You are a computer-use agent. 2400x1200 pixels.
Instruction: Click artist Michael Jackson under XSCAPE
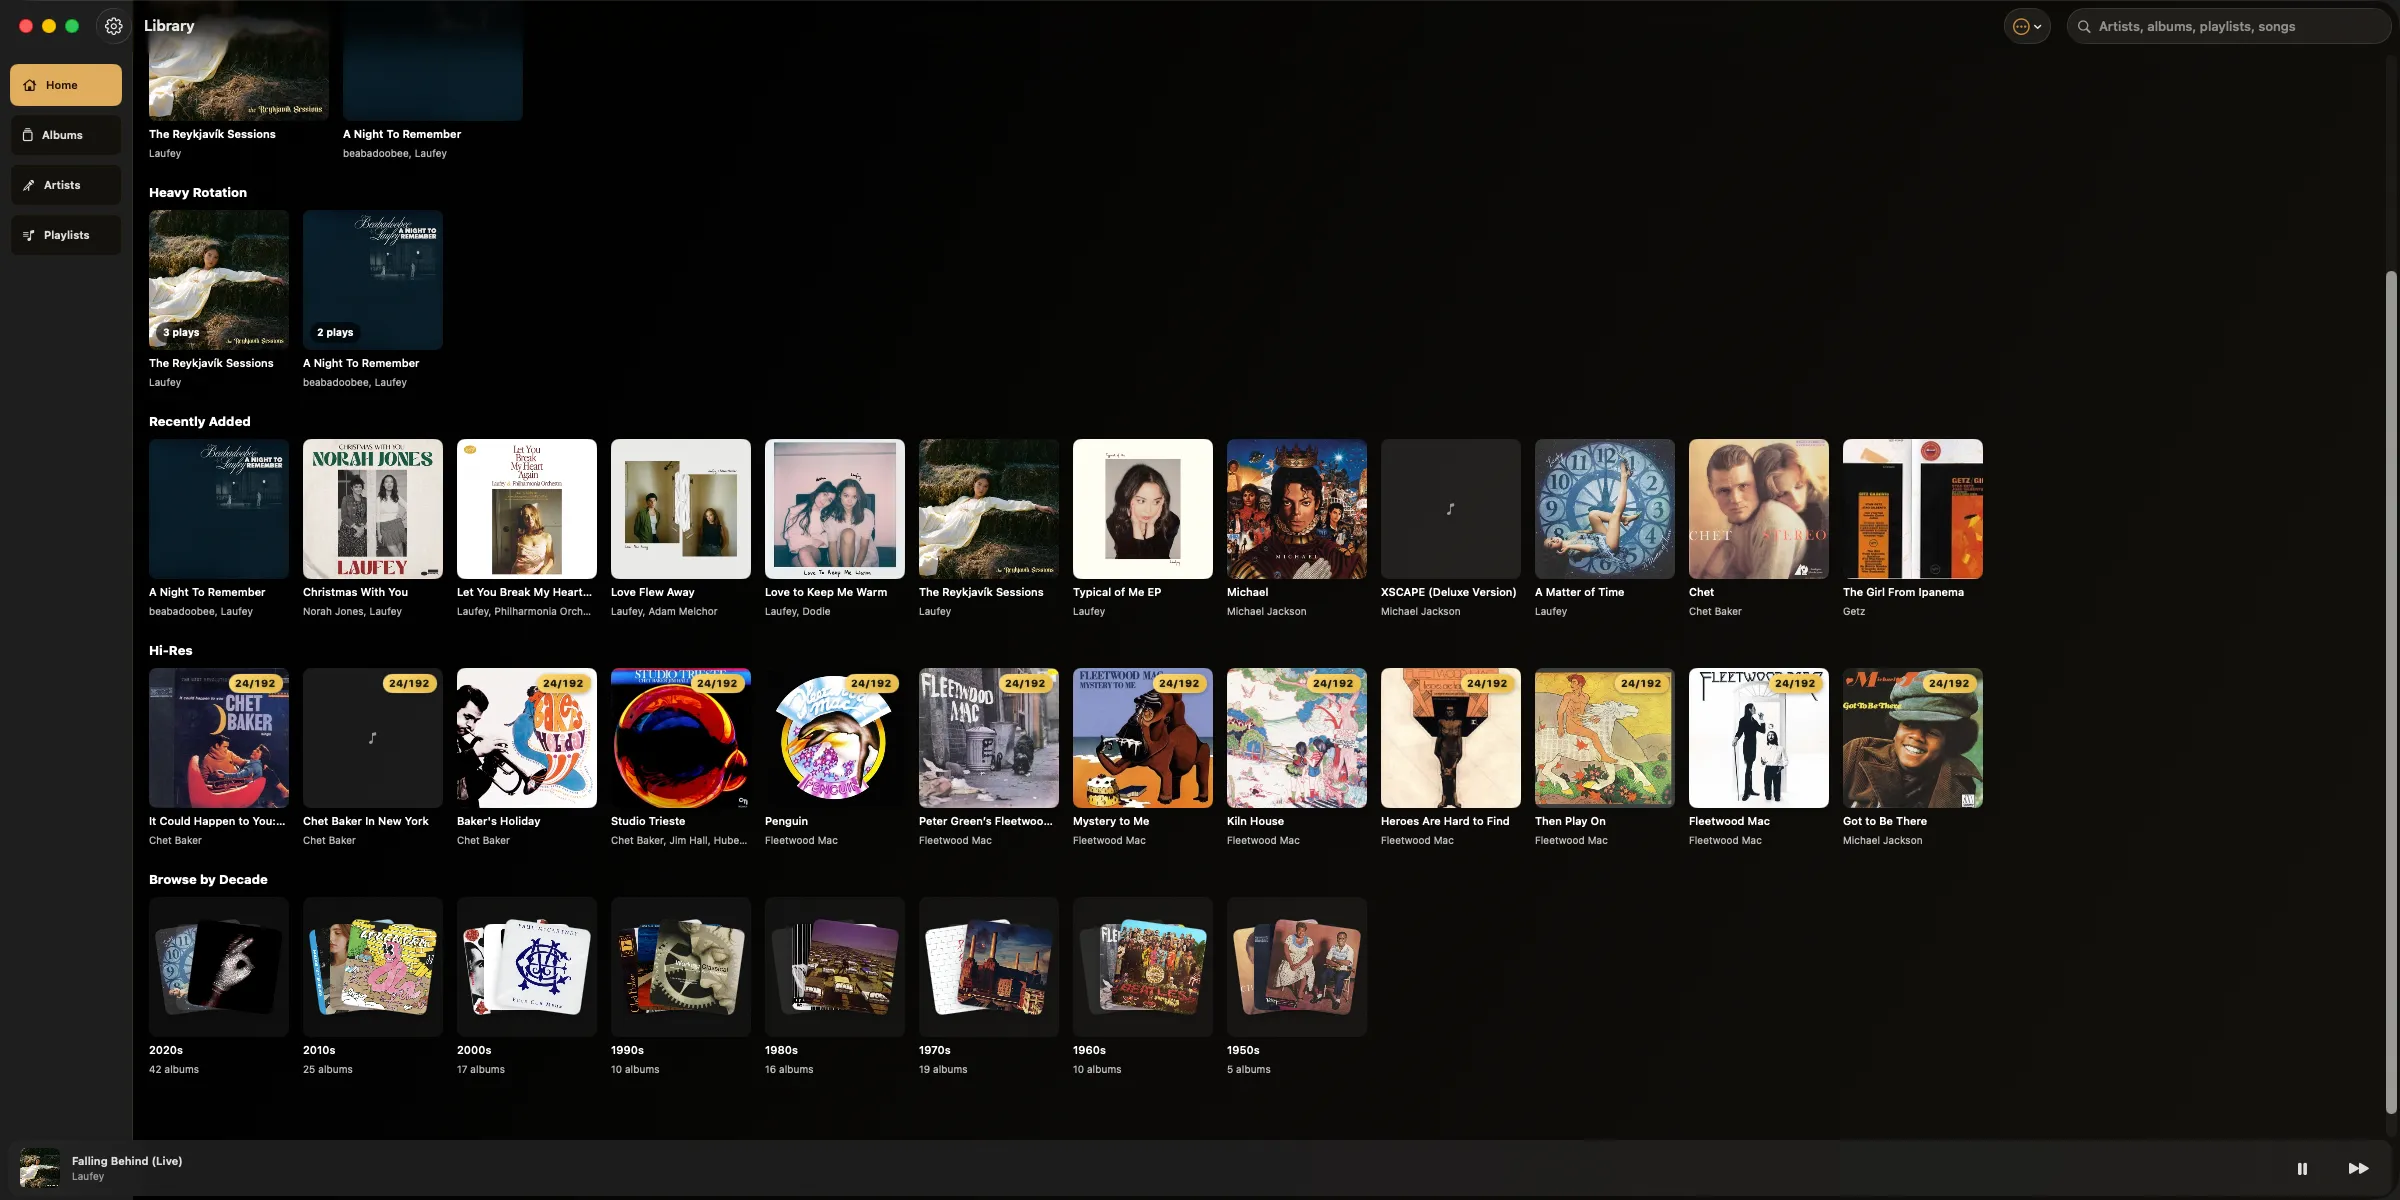pos(1421,612)
